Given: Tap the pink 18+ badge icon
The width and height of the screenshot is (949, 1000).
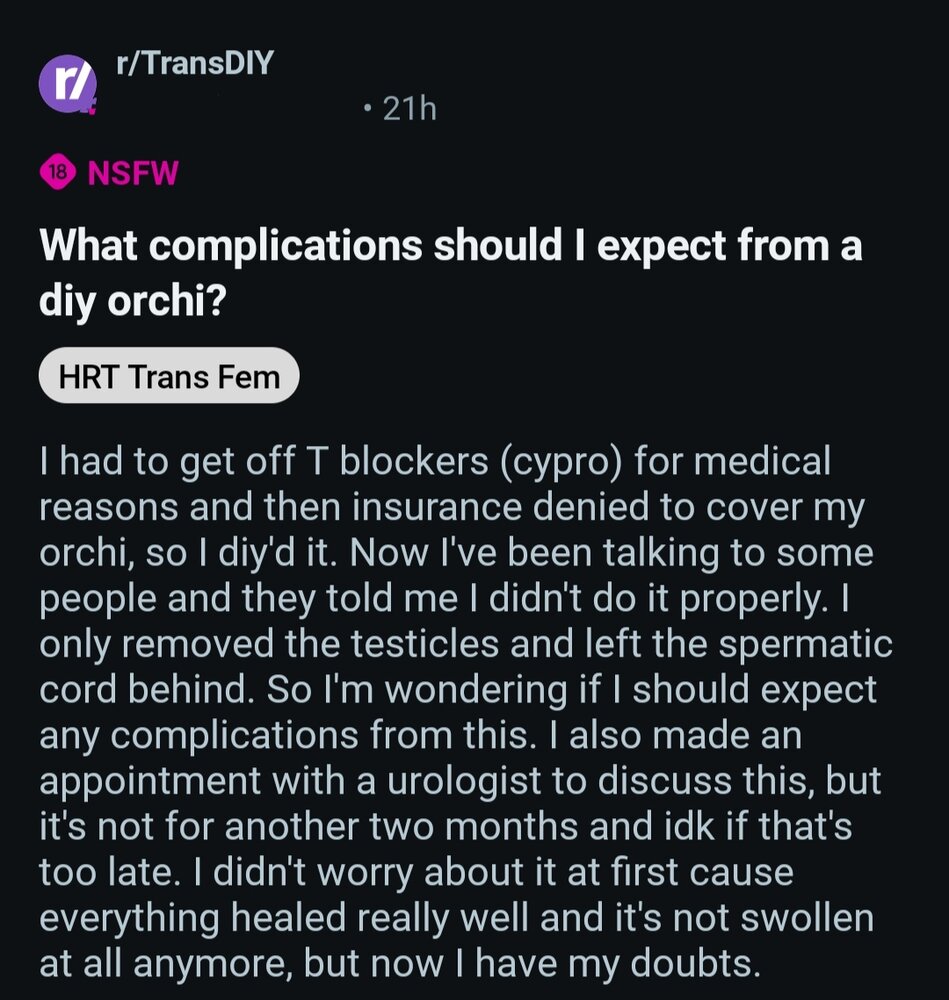Looking at the screenshot, I should pos(58,172).
